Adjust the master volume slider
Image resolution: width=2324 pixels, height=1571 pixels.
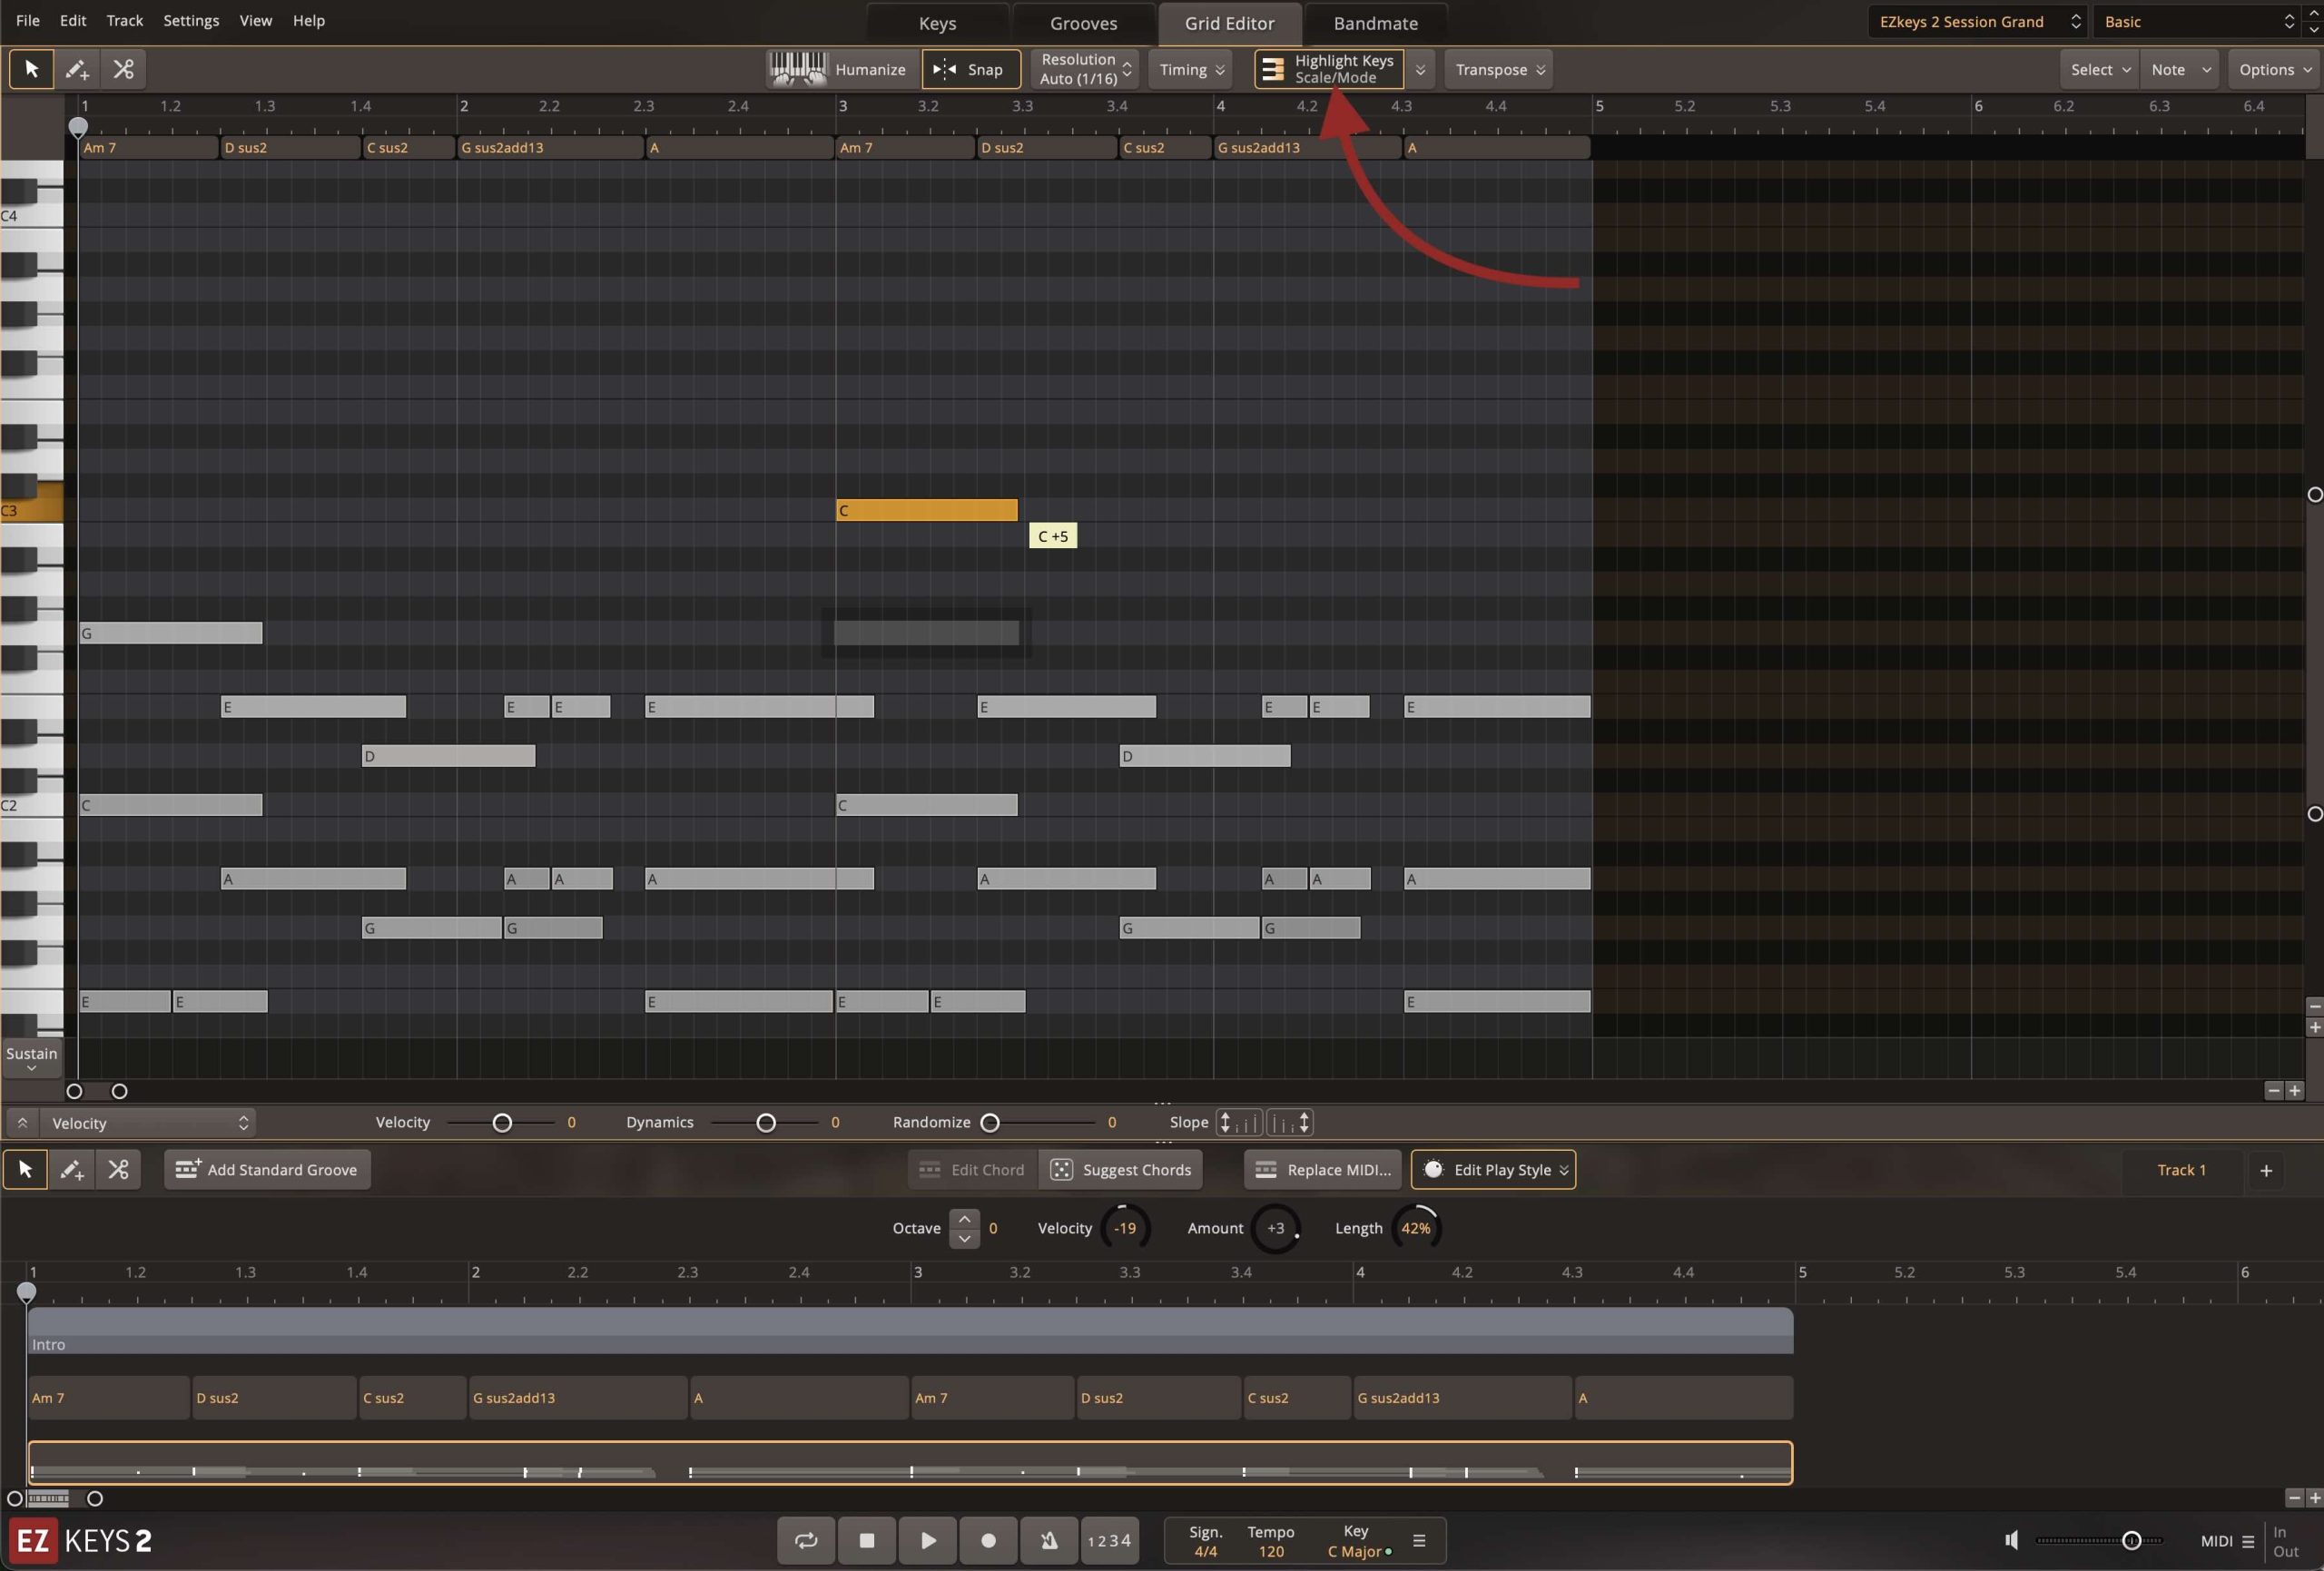point(2099,1540)
